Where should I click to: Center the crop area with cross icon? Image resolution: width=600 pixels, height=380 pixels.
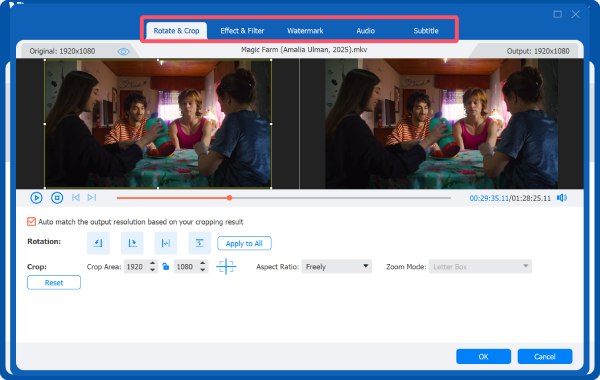pyautogui.click(x=226, y=266)
